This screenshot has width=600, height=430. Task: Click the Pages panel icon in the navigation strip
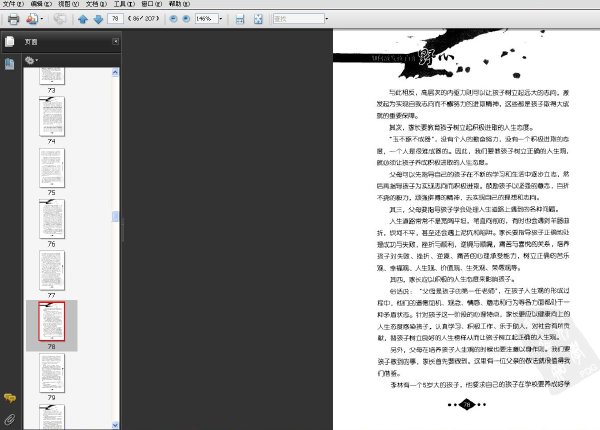[x=10, y=41]
